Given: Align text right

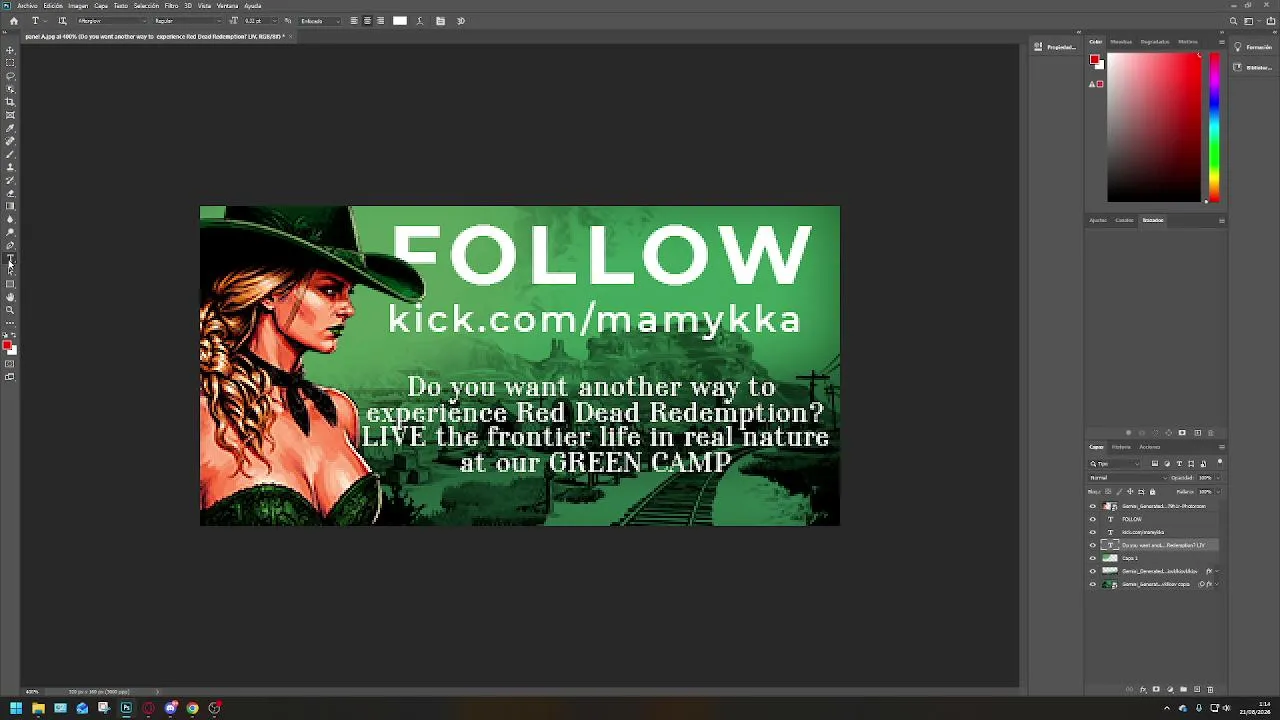Looking at the screenshot, I should point(380,21).
